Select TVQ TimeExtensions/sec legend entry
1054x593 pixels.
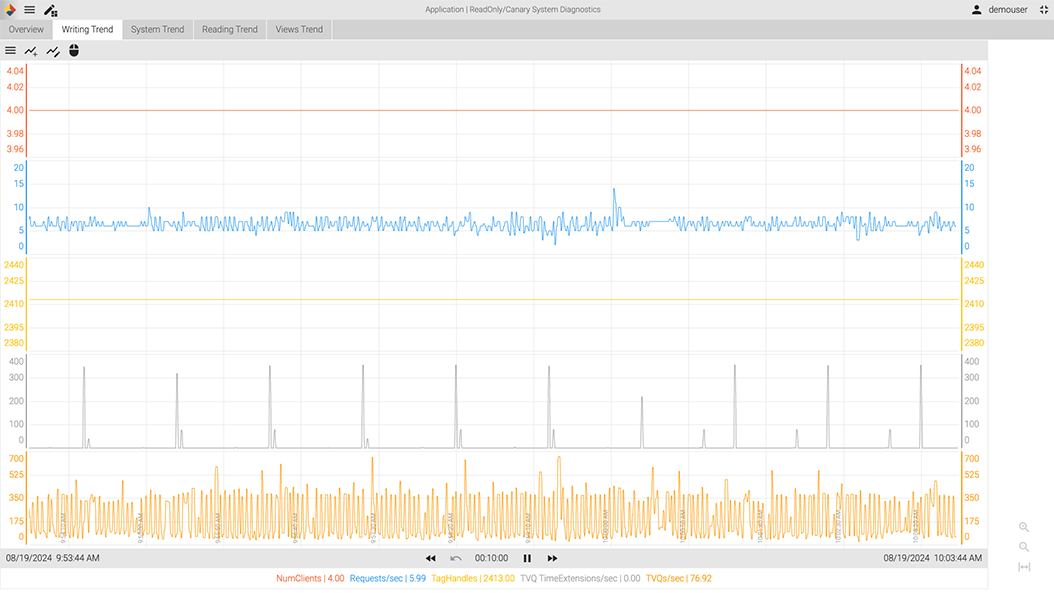click(x=580, y=579)
